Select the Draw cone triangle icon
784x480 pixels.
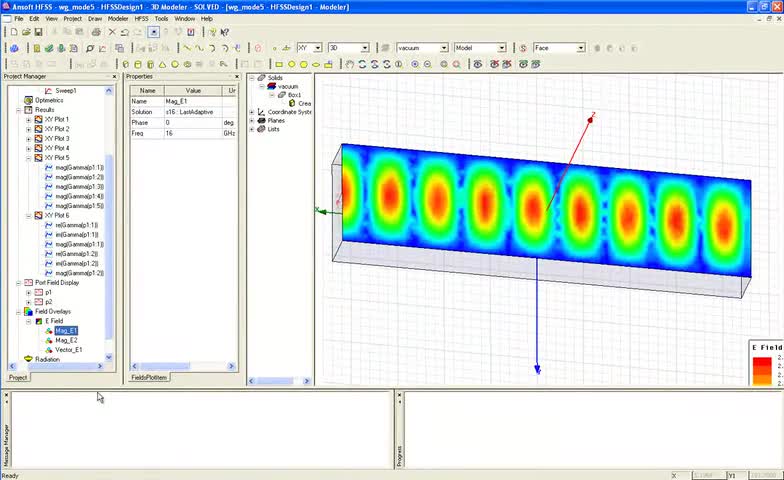[162, 64]
